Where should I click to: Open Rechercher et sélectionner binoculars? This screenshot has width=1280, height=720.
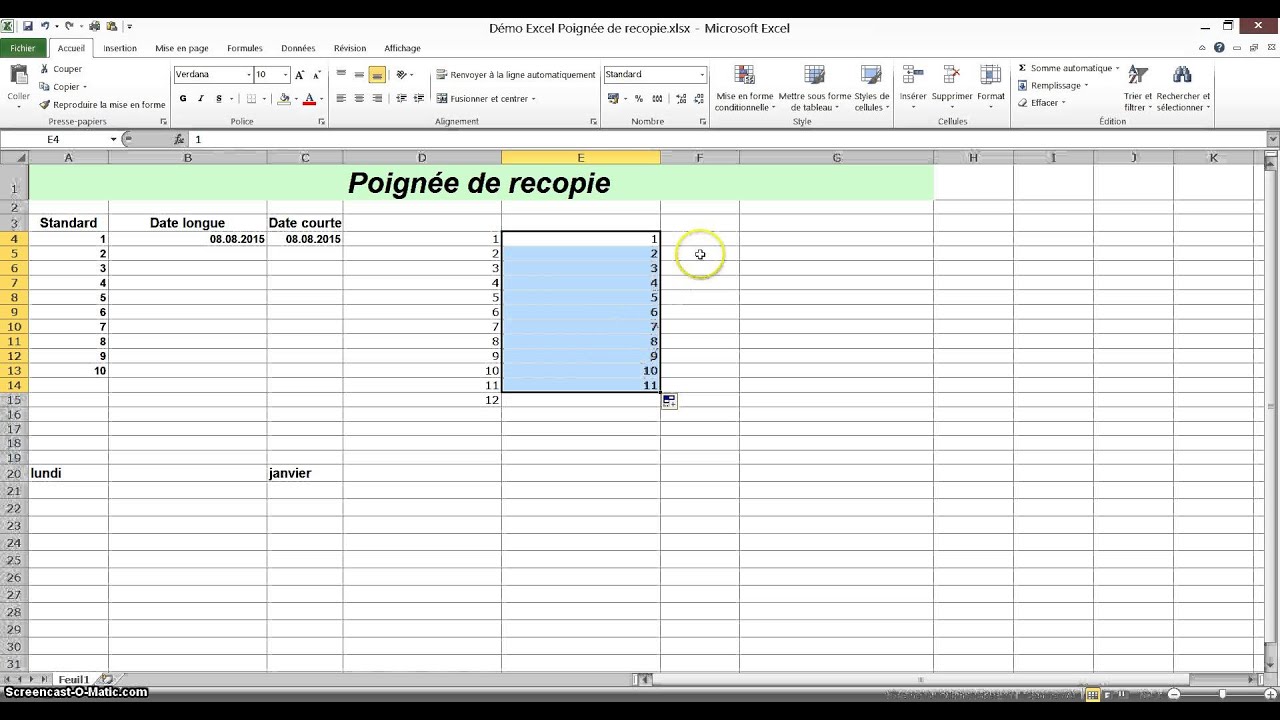(x=1183, y=88)
